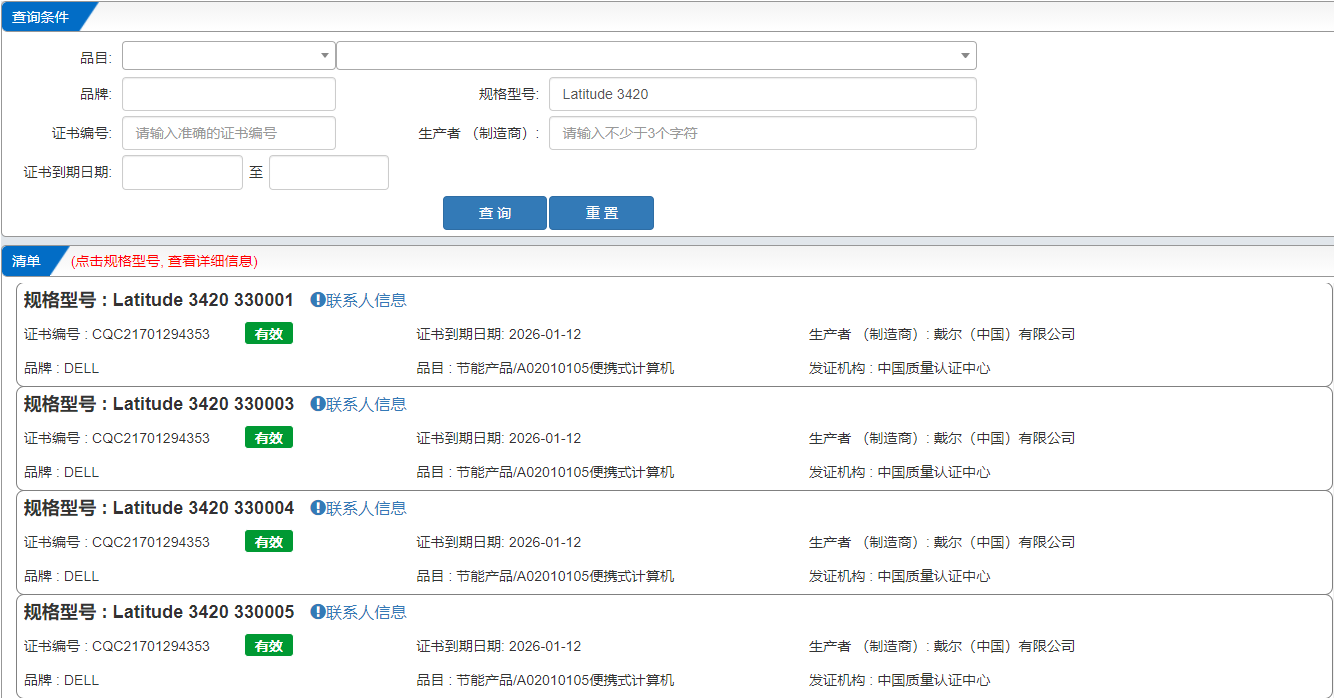Click the red hint 点击规格型号, 查看详细信息
The image size is (1334, 698).
click(x=165, y=261)
